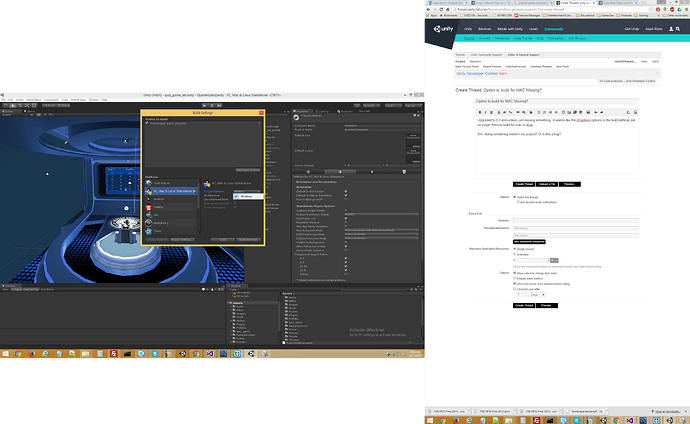
Task: Toggle the Watch this thread checkbox
Action: 514,197
